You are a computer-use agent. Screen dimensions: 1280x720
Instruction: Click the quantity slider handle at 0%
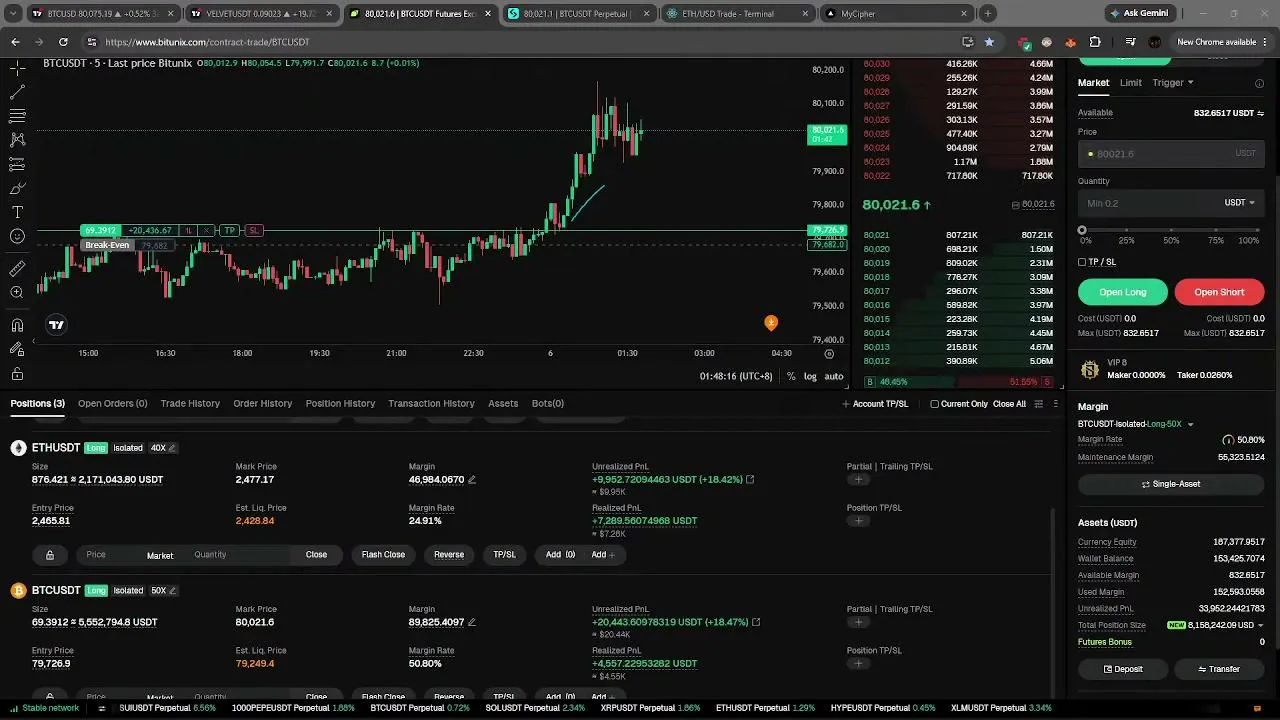point(1082,230)
